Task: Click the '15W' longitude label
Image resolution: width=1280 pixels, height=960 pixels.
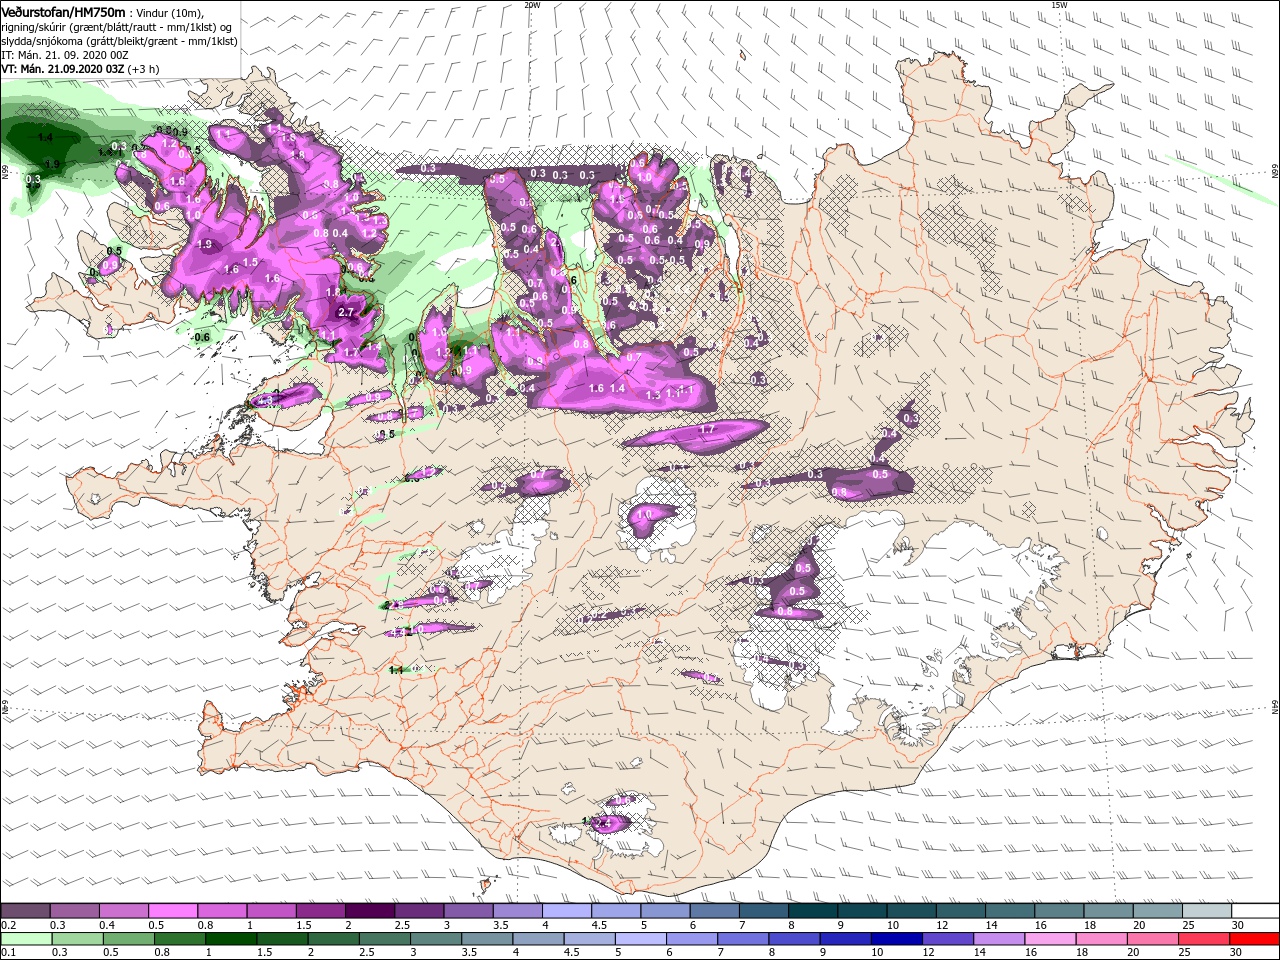Action: pyautogui.click(x=1059, y=5)
